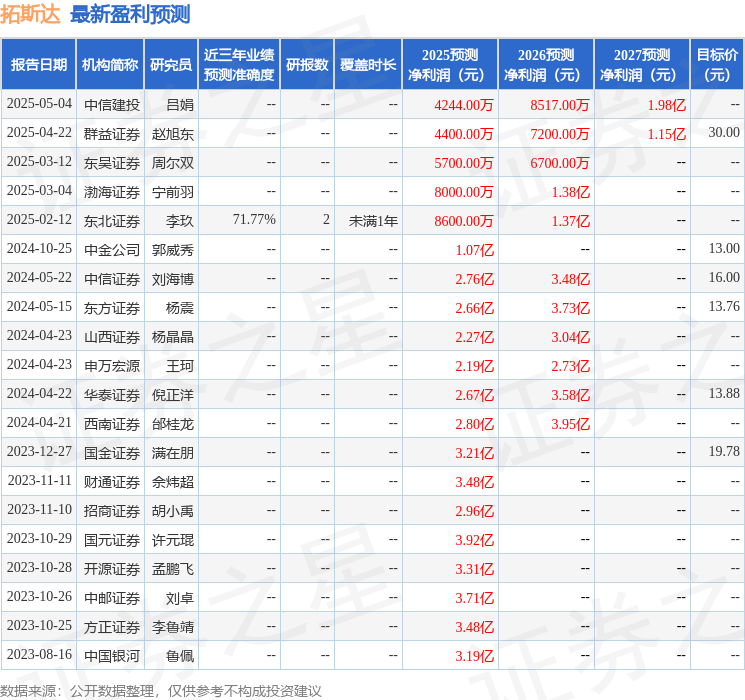Select institution 东北证券
This screenshot has width=745, height=700.
(112, 221)
